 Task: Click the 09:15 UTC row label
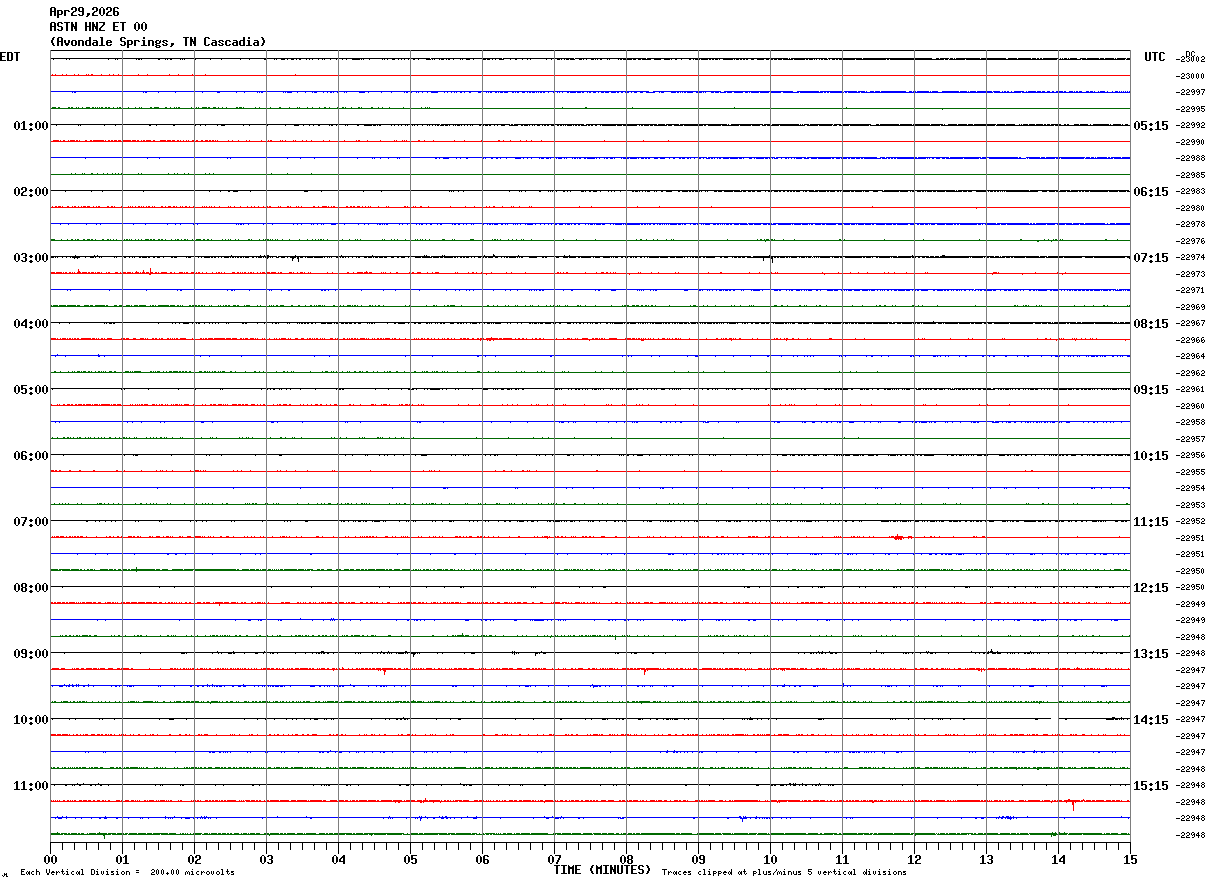(x=1151, y=390)
